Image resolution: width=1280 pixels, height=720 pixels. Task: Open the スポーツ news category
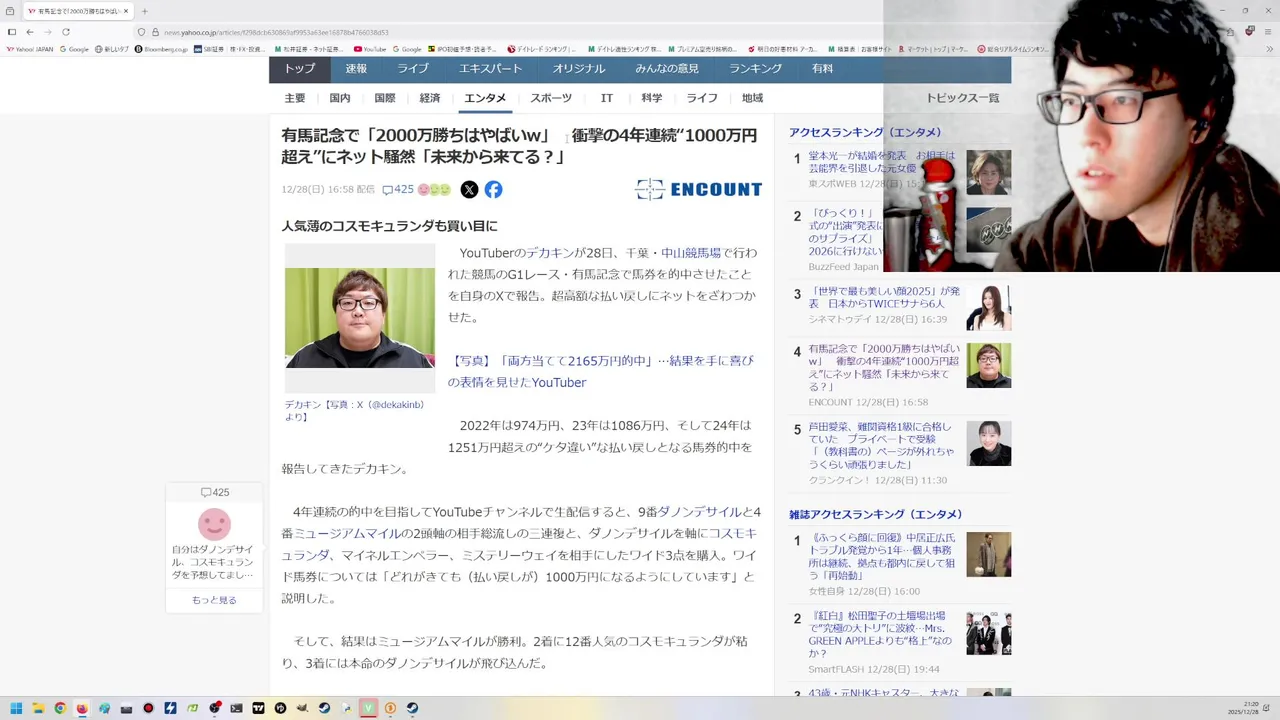551,98
